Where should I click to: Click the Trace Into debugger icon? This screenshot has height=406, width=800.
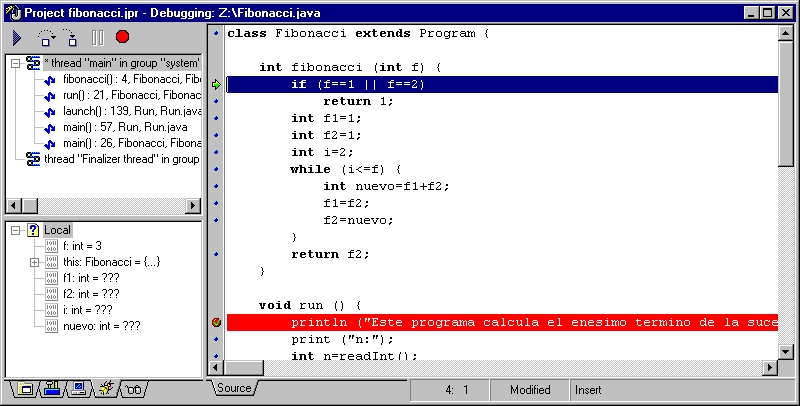point(70,38)
